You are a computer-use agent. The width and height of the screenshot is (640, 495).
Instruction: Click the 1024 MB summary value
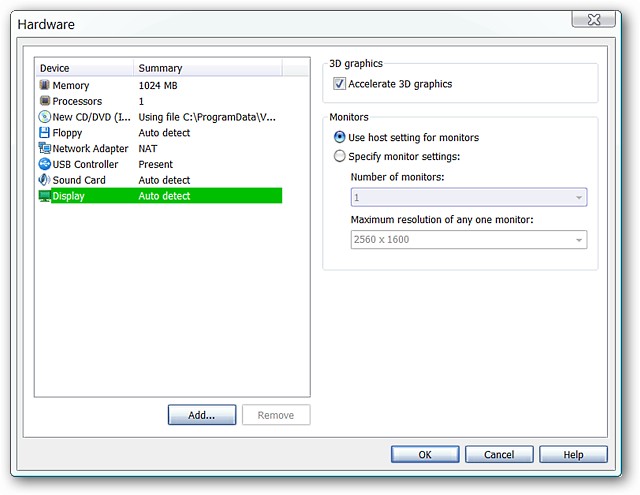click(x=158, y=85)
